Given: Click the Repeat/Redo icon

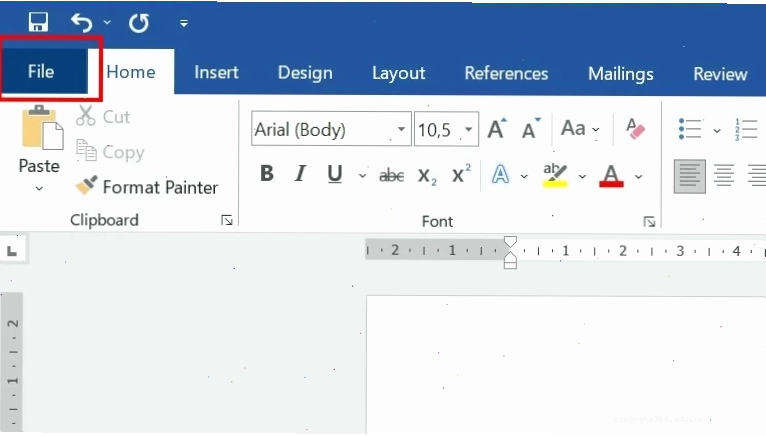Looking at the screenshot, I should [139, 22].
